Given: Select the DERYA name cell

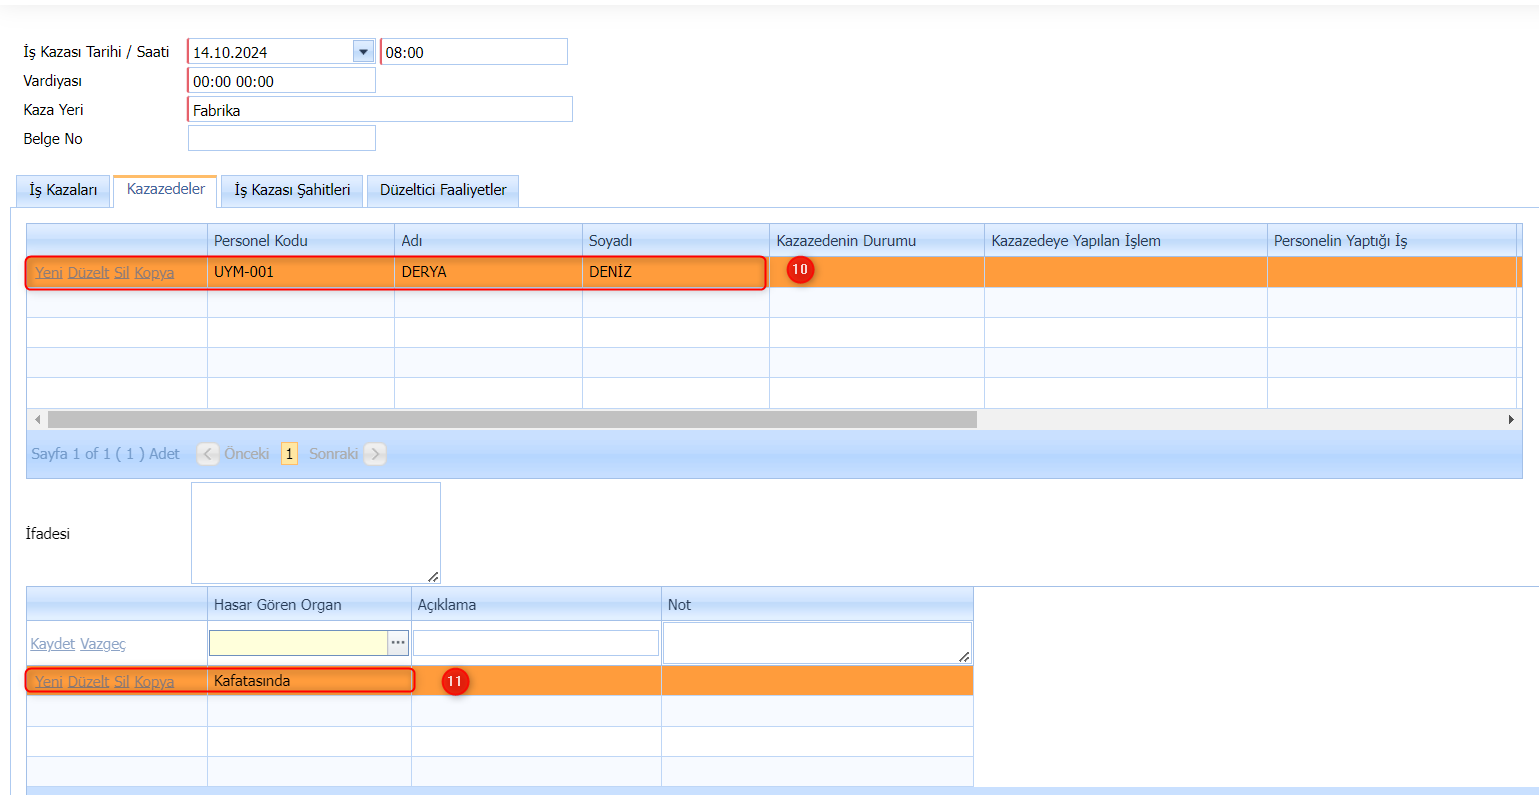Looking at the screenshot, I should 489,272.
